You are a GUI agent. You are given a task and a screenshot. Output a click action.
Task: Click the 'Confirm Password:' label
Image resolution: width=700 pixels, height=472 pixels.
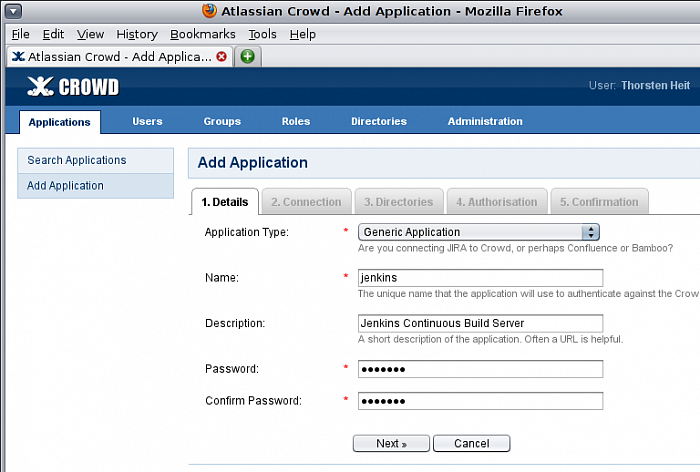[253, 401]
